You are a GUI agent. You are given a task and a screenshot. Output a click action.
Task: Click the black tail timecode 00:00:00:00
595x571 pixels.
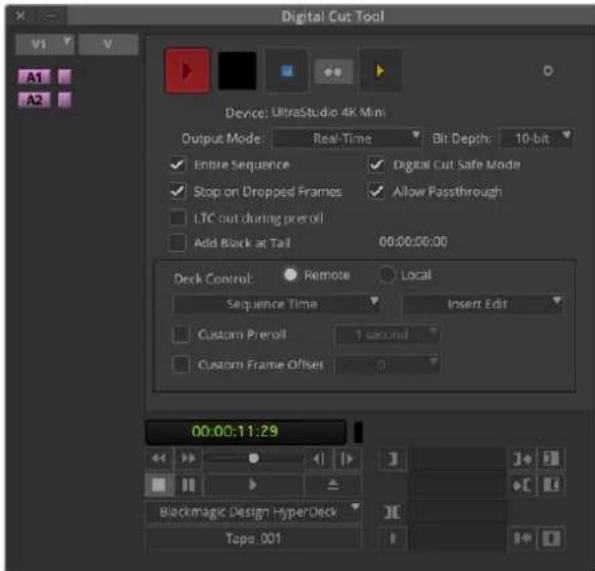click(x=413, y=242)
